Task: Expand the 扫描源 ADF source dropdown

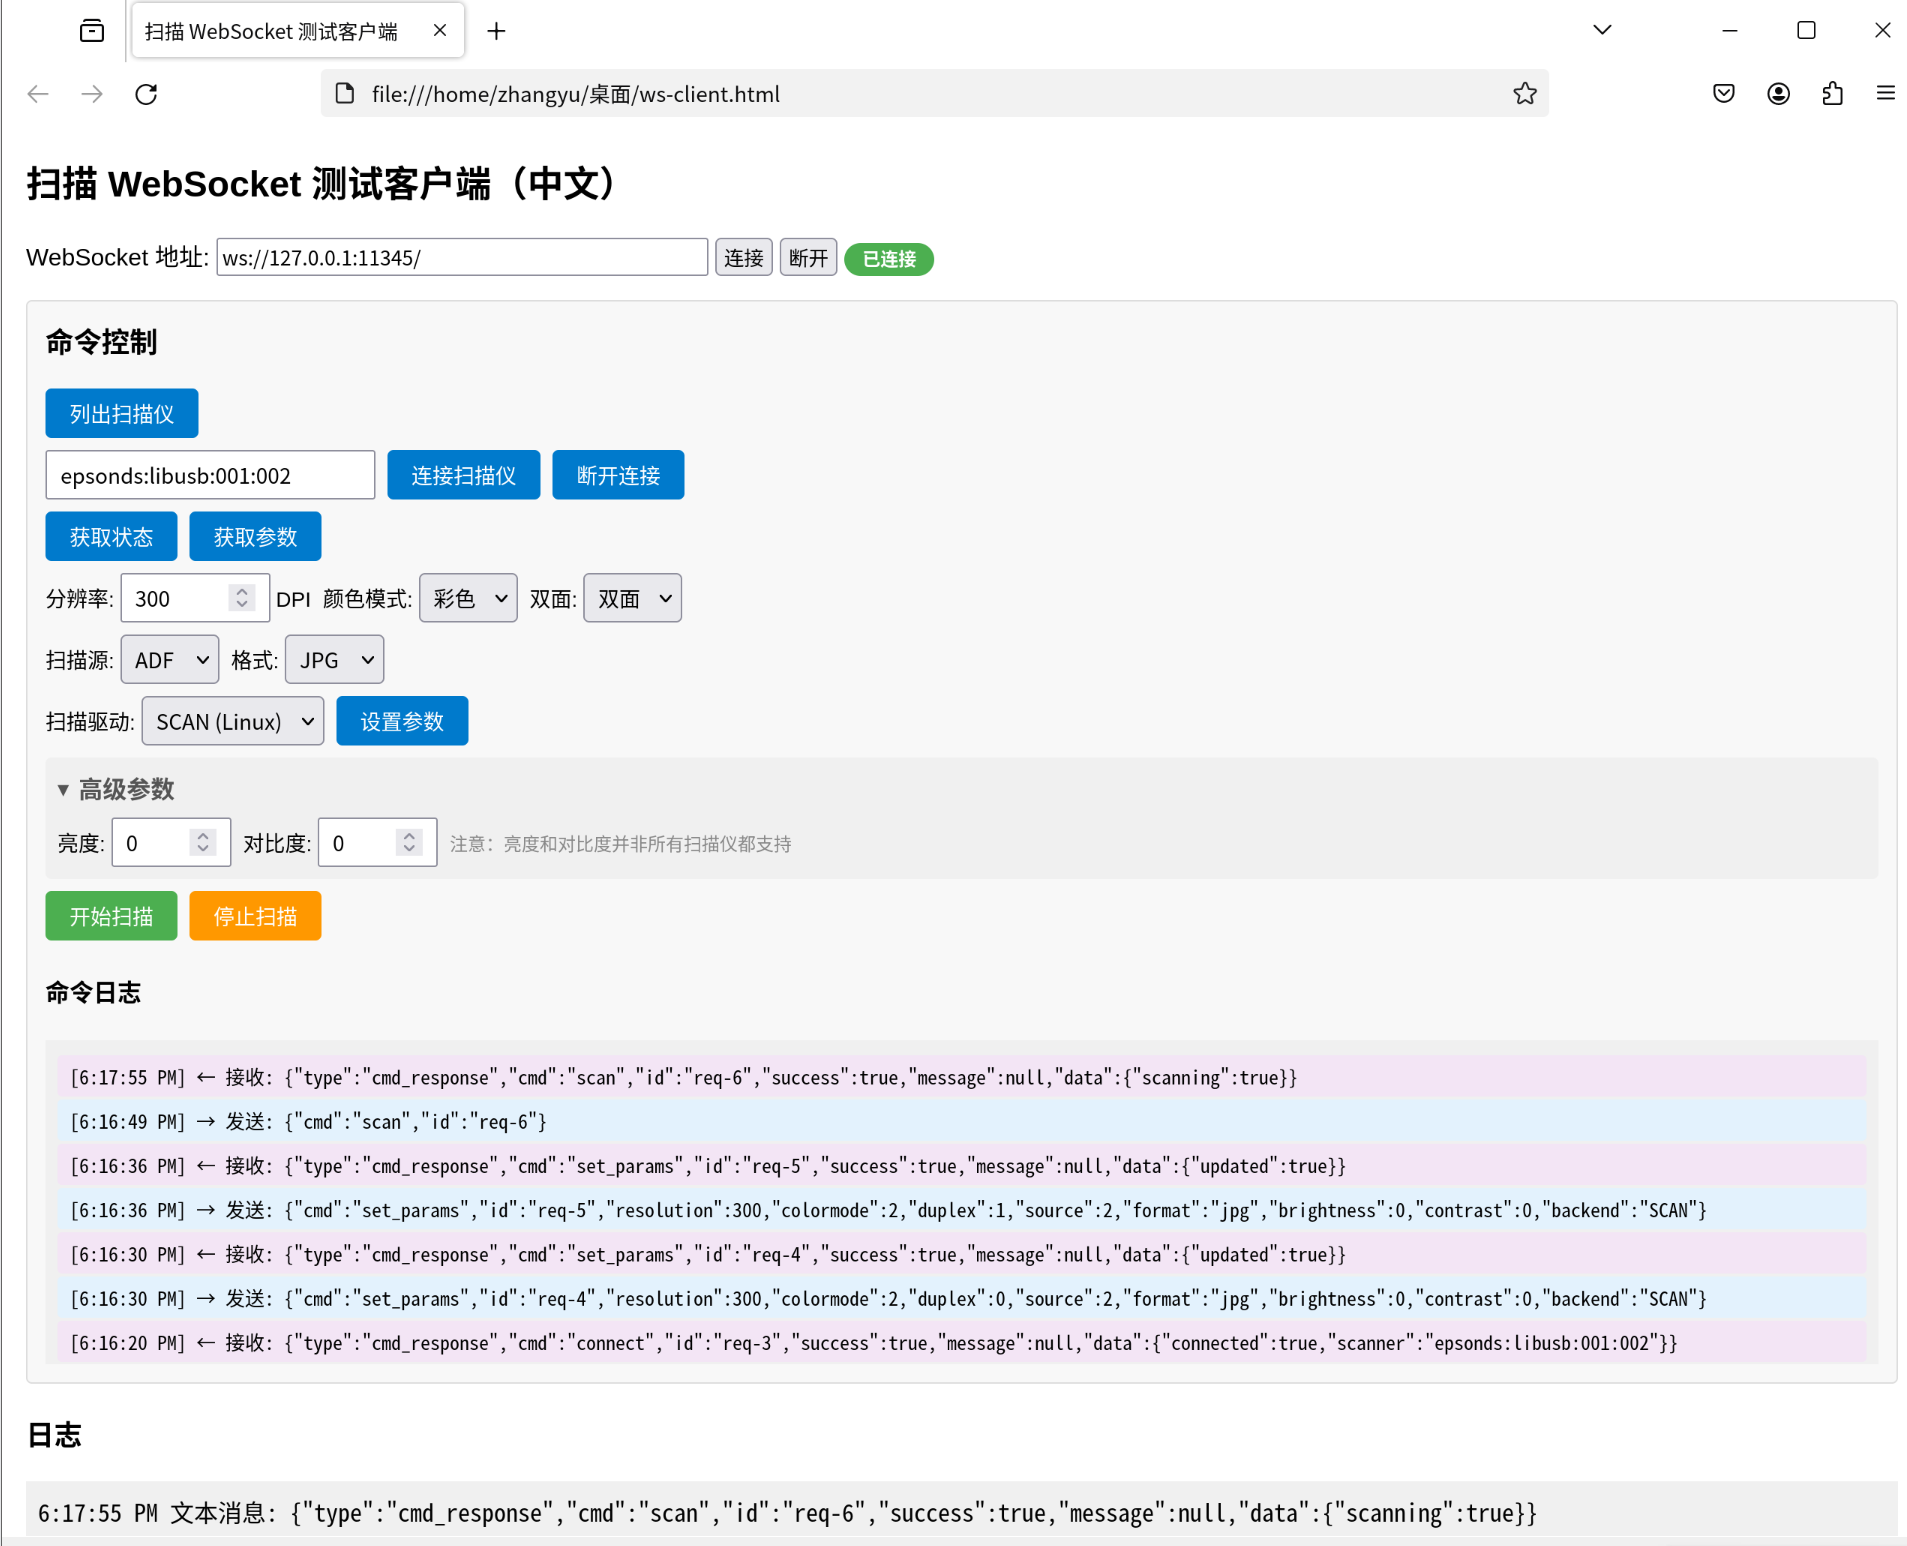Action: [x=169, y=660]
